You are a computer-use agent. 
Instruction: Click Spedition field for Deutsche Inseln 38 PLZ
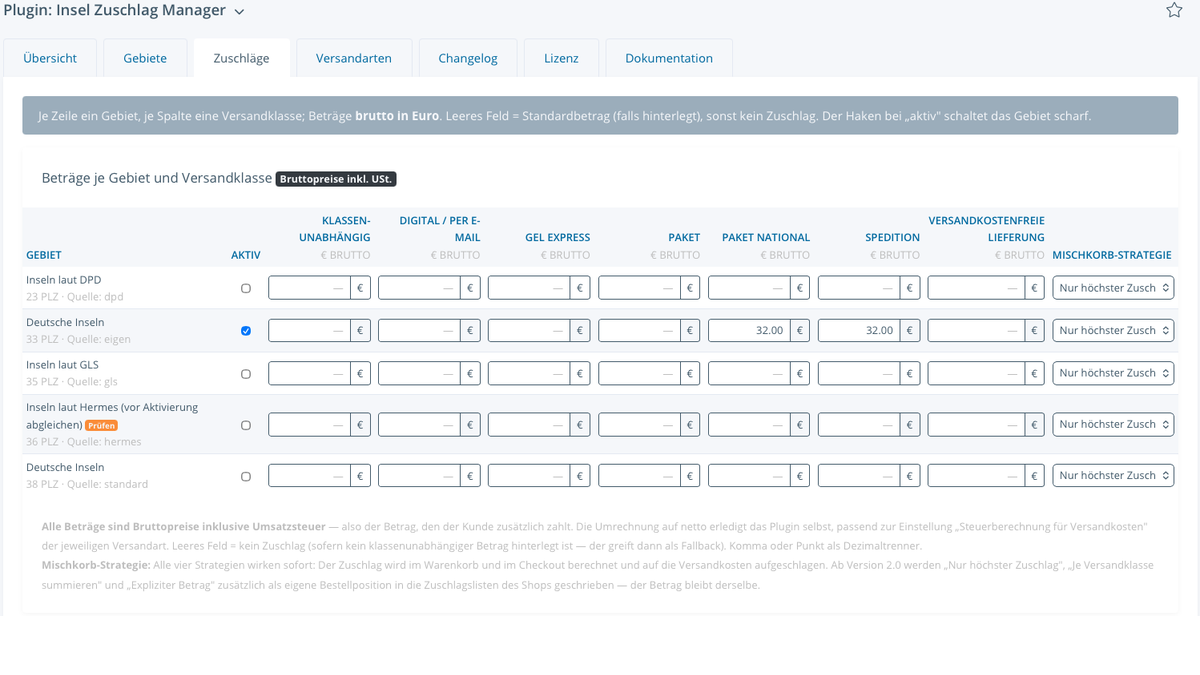pos(859,476)
